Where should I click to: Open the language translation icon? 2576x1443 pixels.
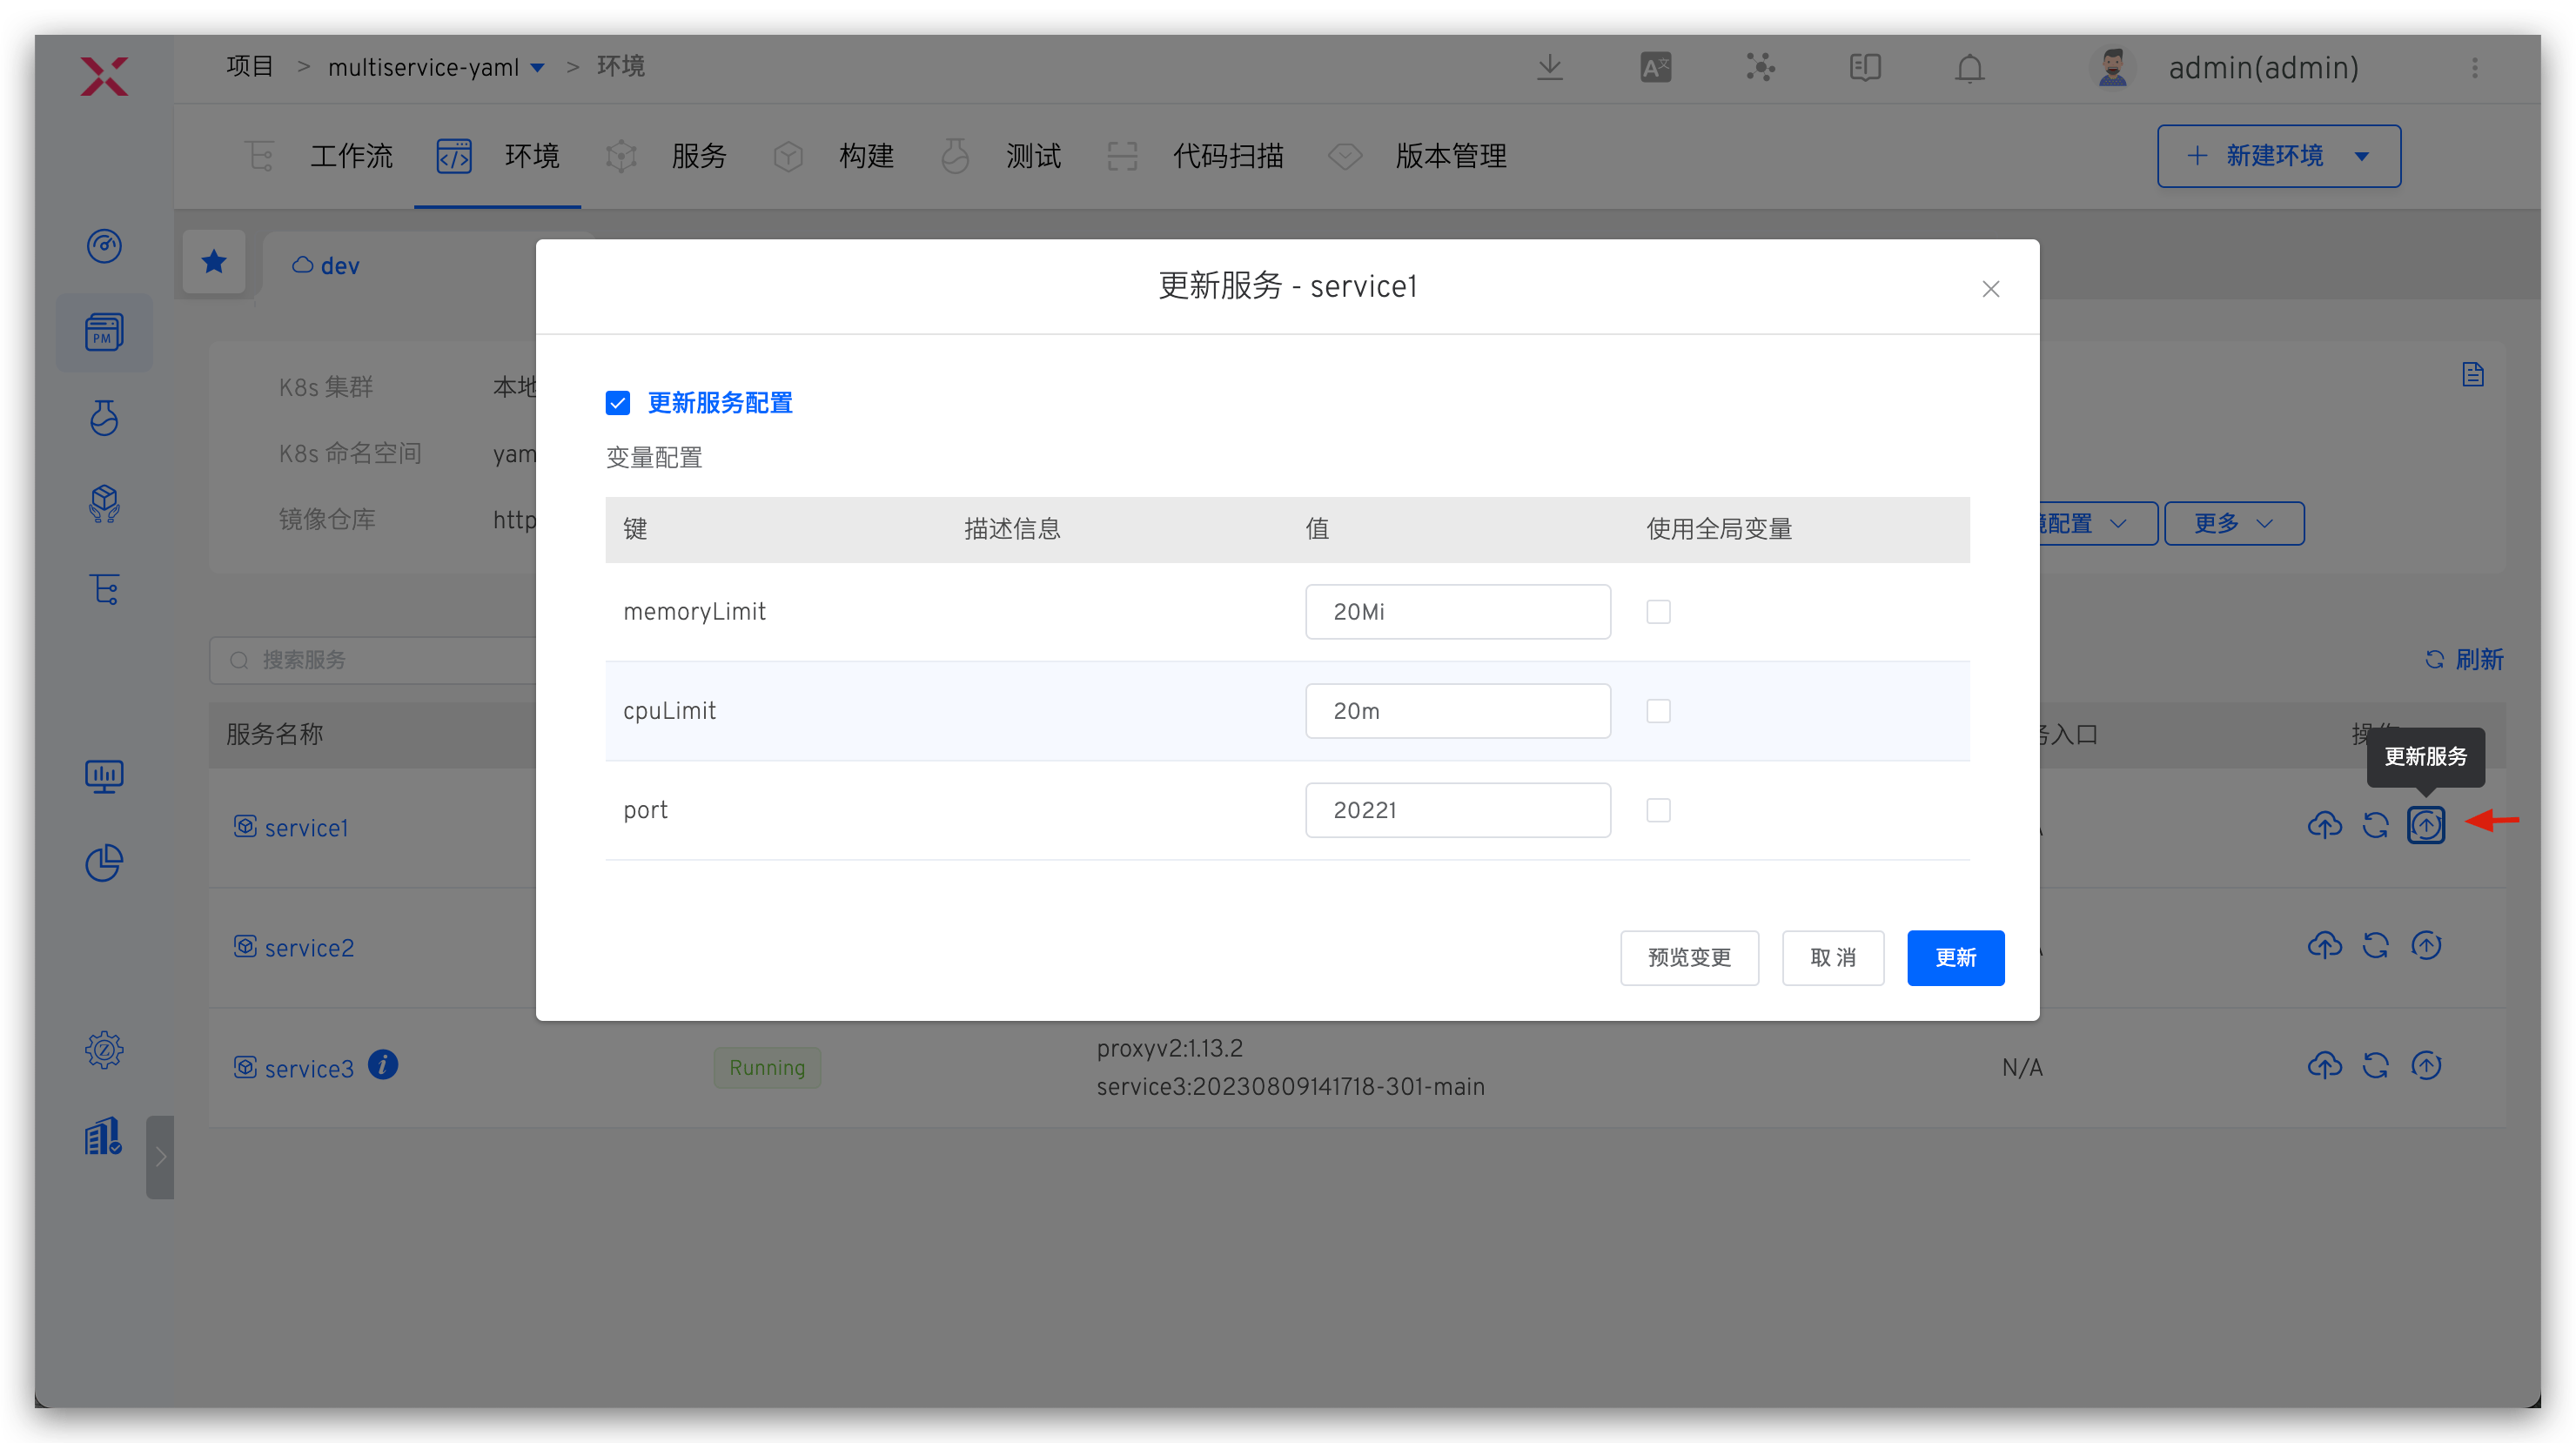[1655, 68]
